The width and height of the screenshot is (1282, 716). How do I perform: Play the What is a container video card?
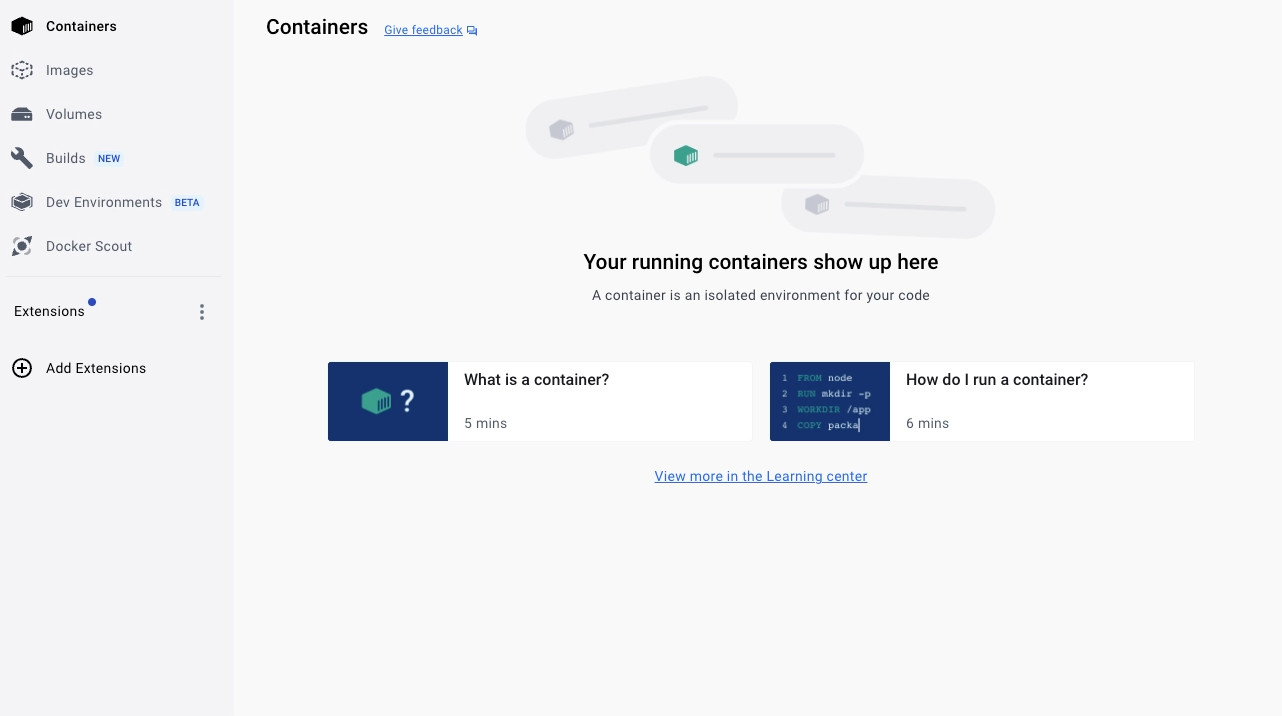[540, 401]
